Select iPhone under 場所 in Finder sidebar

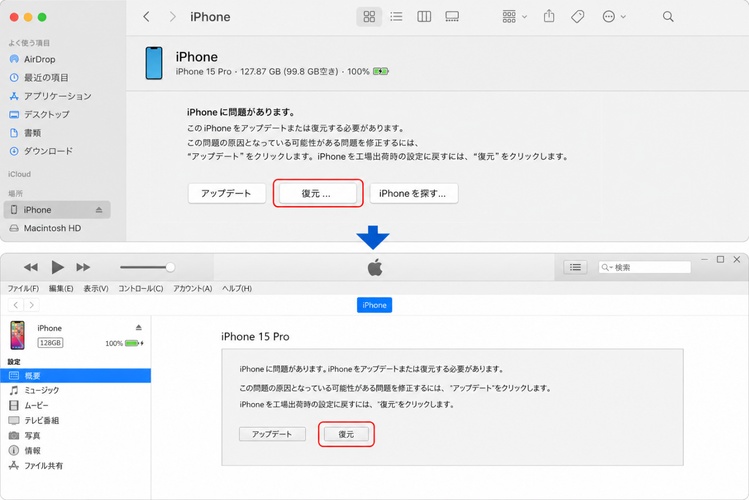tap(57, 210)
